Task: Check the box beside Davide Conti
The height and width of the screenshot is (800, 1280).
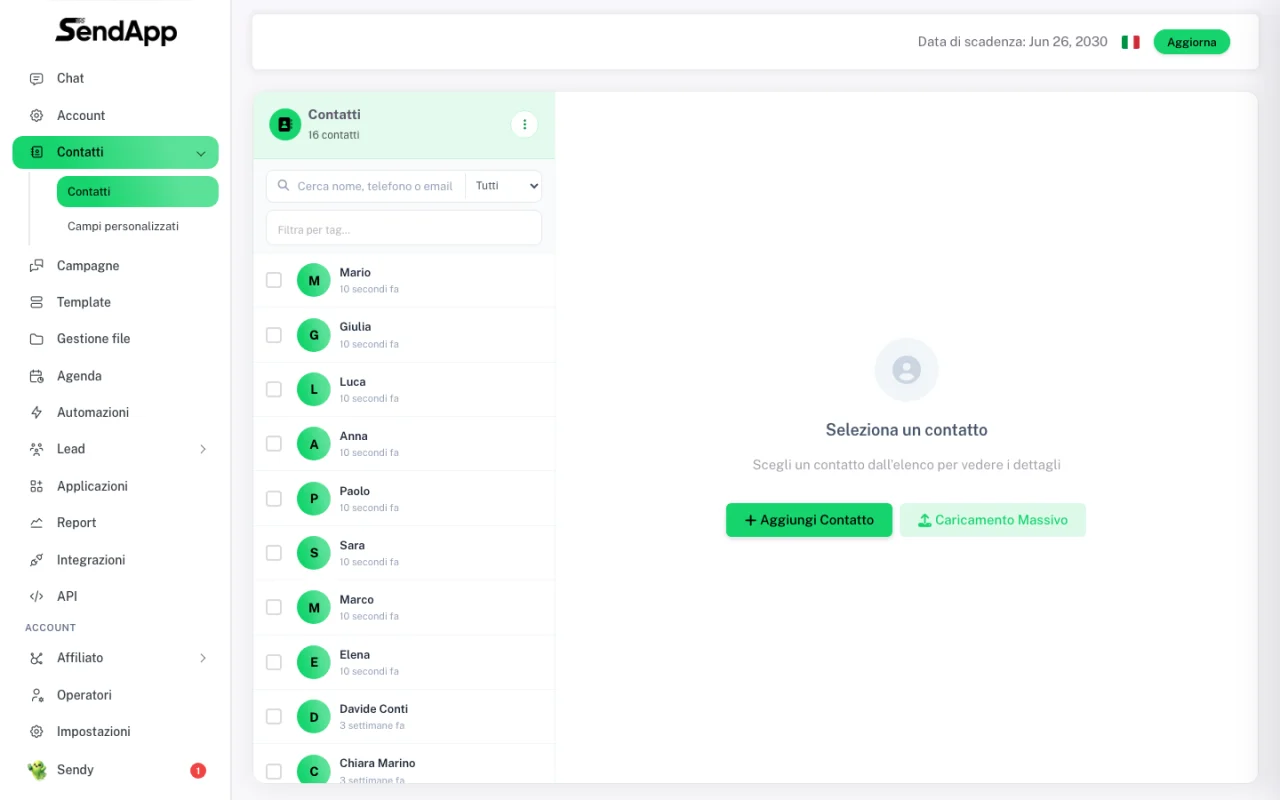Action: point(274,716)
